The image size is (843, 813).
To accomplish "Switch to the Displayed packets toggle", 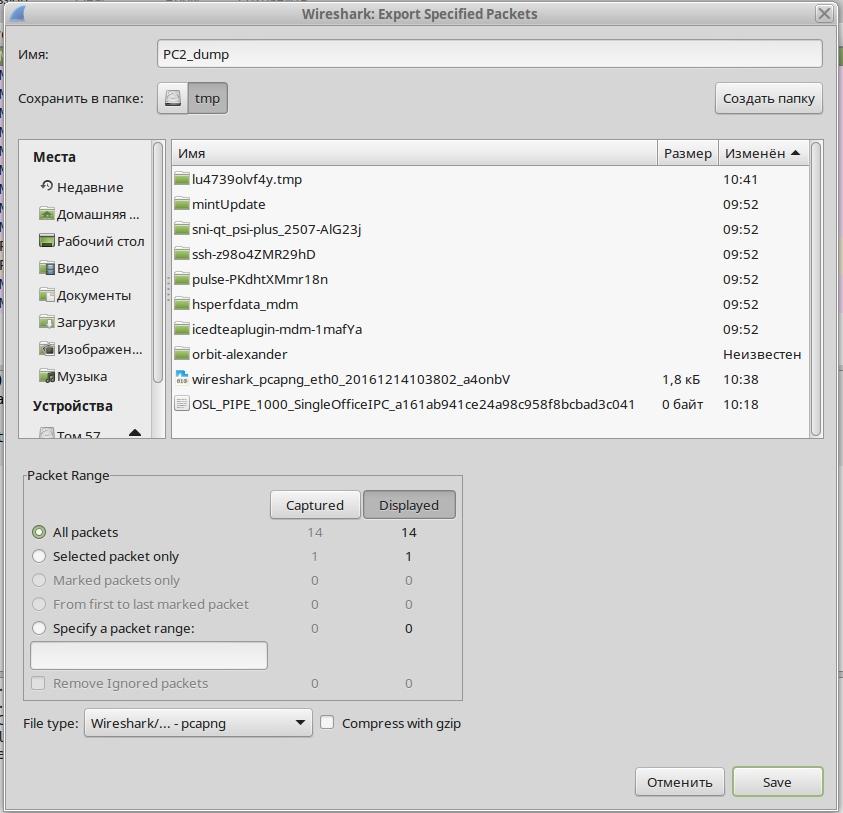I will coord(408,505).
